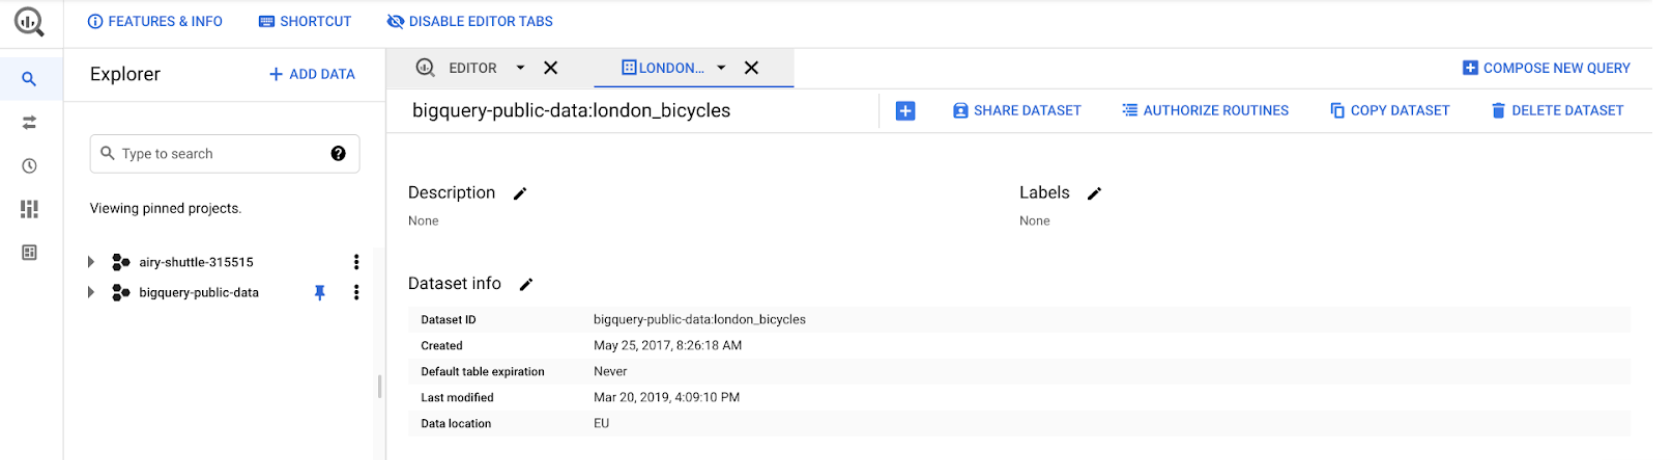The image size is (1670, 460).
Task: Edit the Description with pencil icon
Action: click(520, 194)
